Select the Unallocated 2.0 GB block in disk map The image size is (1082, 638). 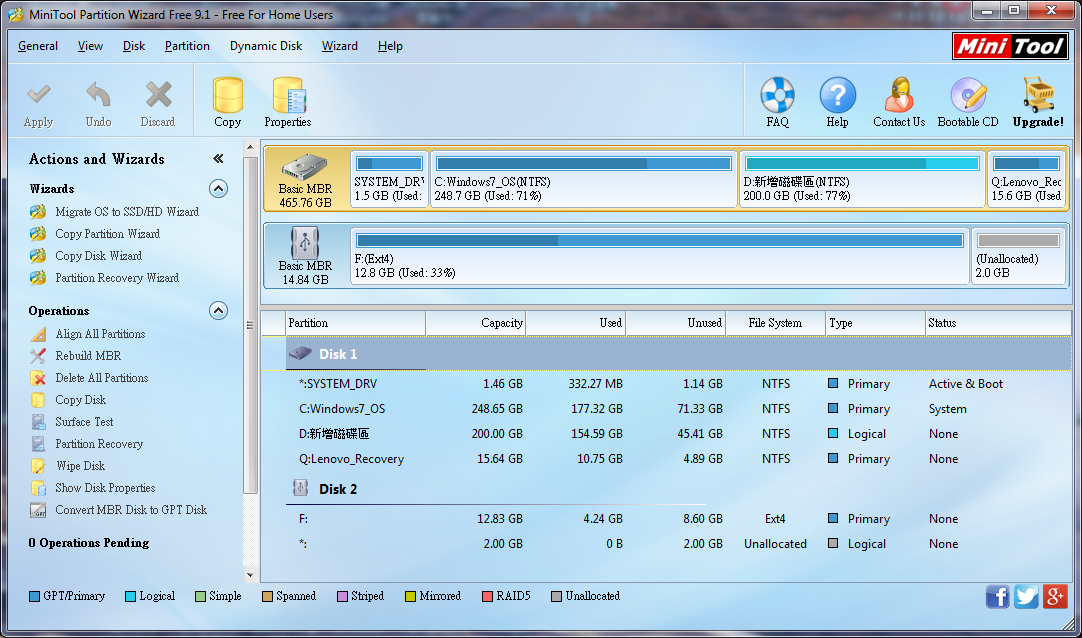tap(1019, 256)
